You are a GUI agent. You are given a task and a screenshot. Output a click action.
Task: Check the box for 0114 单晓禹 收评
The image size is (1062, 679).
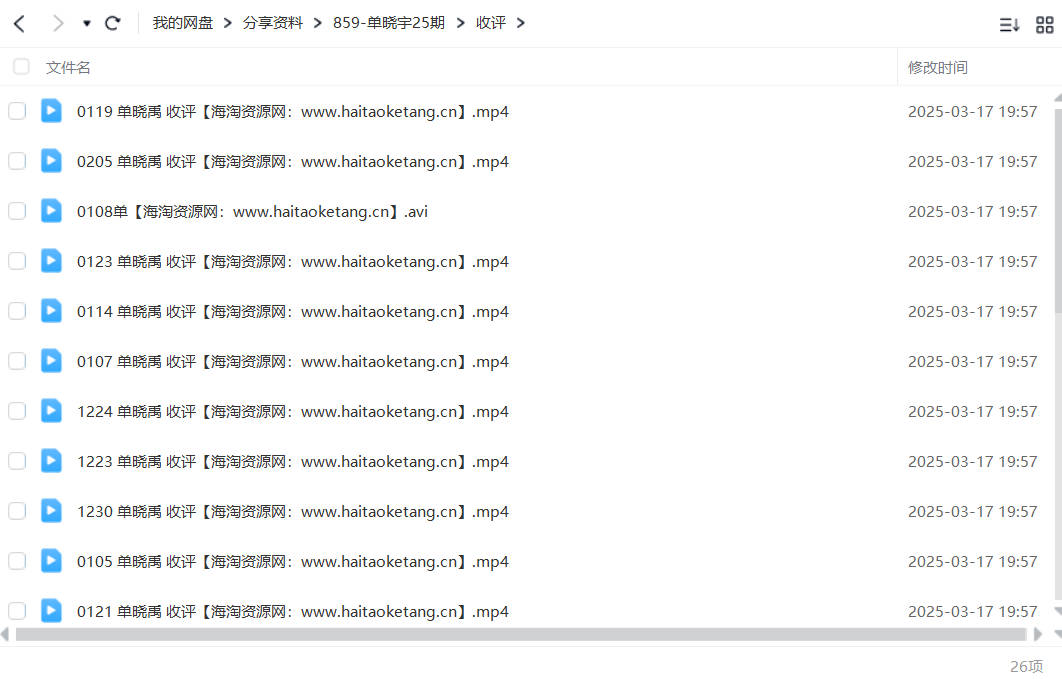[17, 311]
